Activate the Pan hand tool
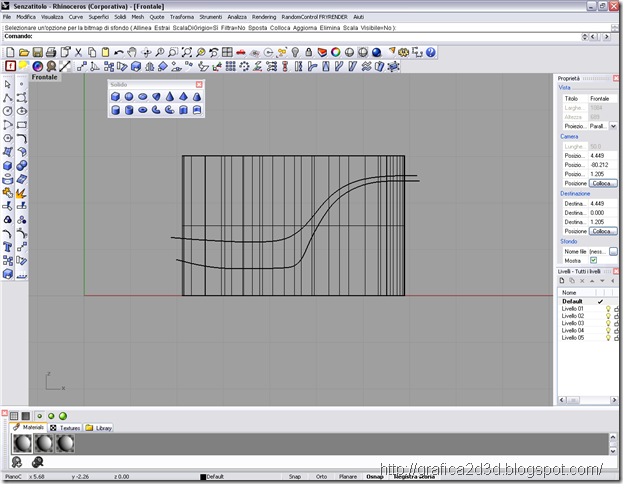This screenshot has height=484, width=623. tap(132, 52)
